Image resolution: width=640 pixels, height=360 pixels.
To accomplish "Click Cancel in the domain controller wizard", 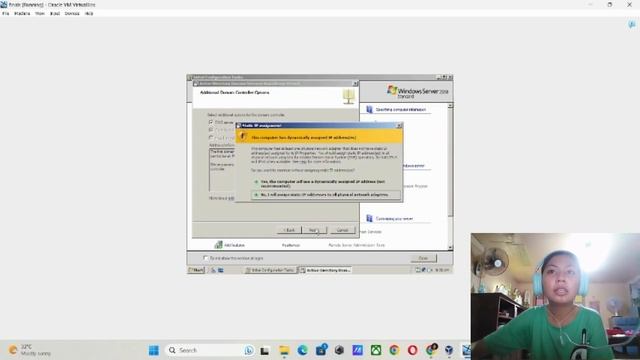I will (x=342, y=230).
